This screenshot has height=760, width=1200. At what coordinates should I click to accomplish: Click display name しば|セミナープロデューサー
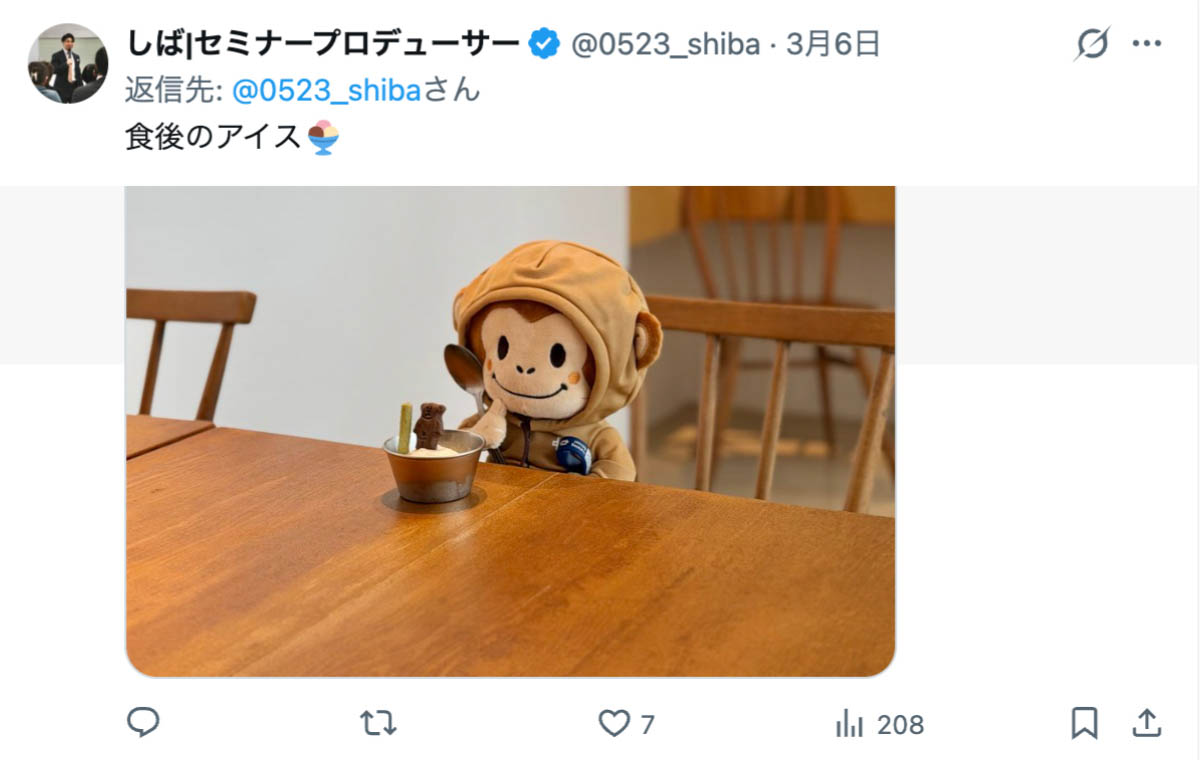tap(322, 44)
